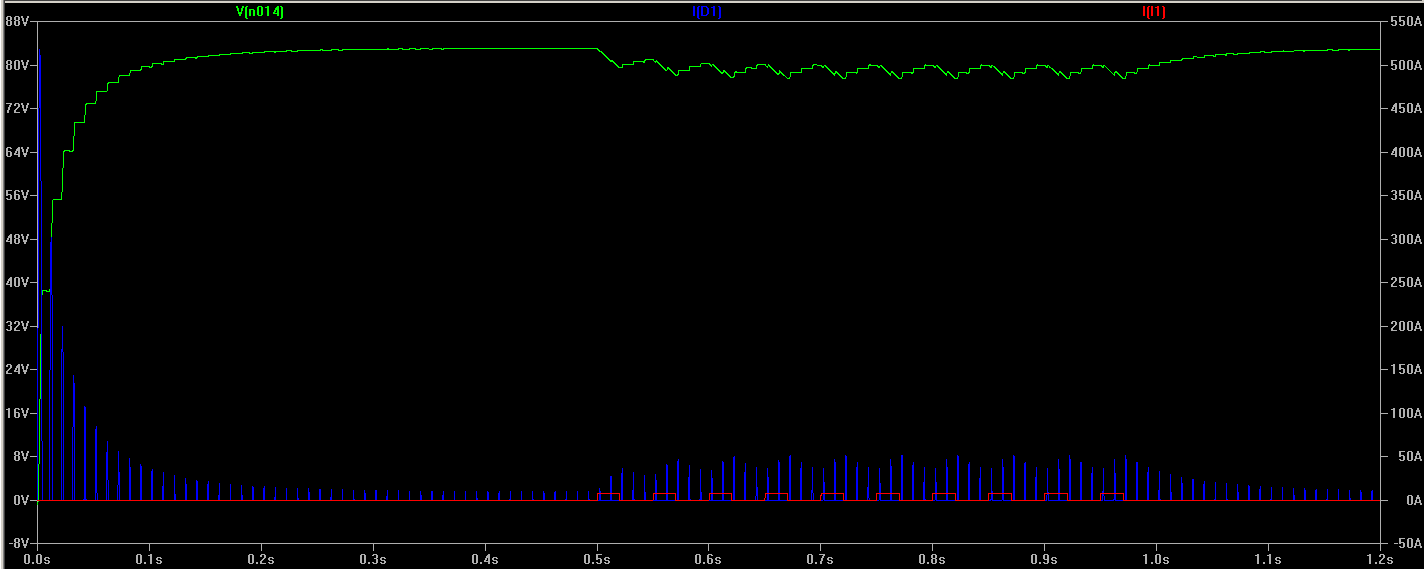Click the 0.5s time axis label
Viewport: 1424px width, 569px height.
[597, 560]
